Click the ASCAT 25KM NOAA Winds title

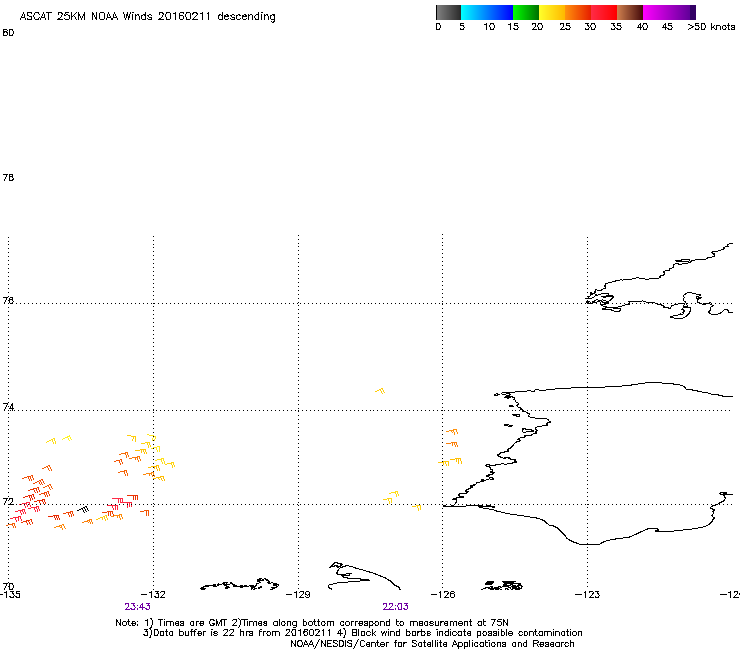tap(147, 17)
